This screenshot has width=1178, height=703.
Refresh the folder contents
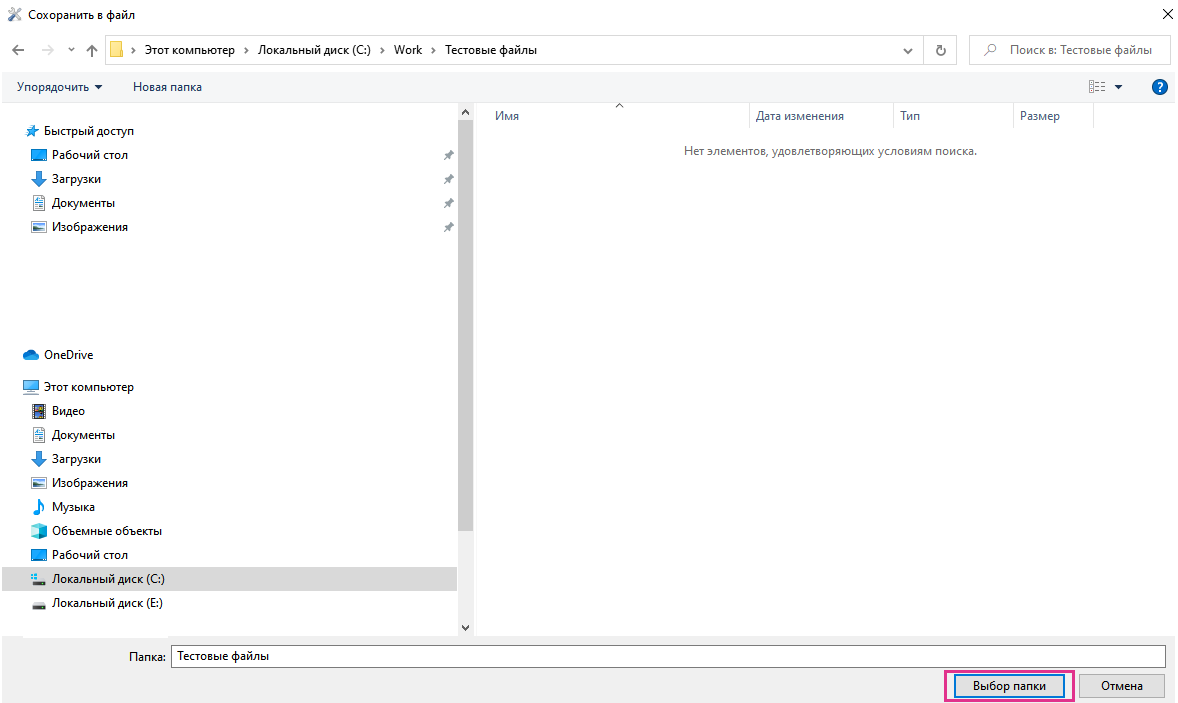[940, 50]
